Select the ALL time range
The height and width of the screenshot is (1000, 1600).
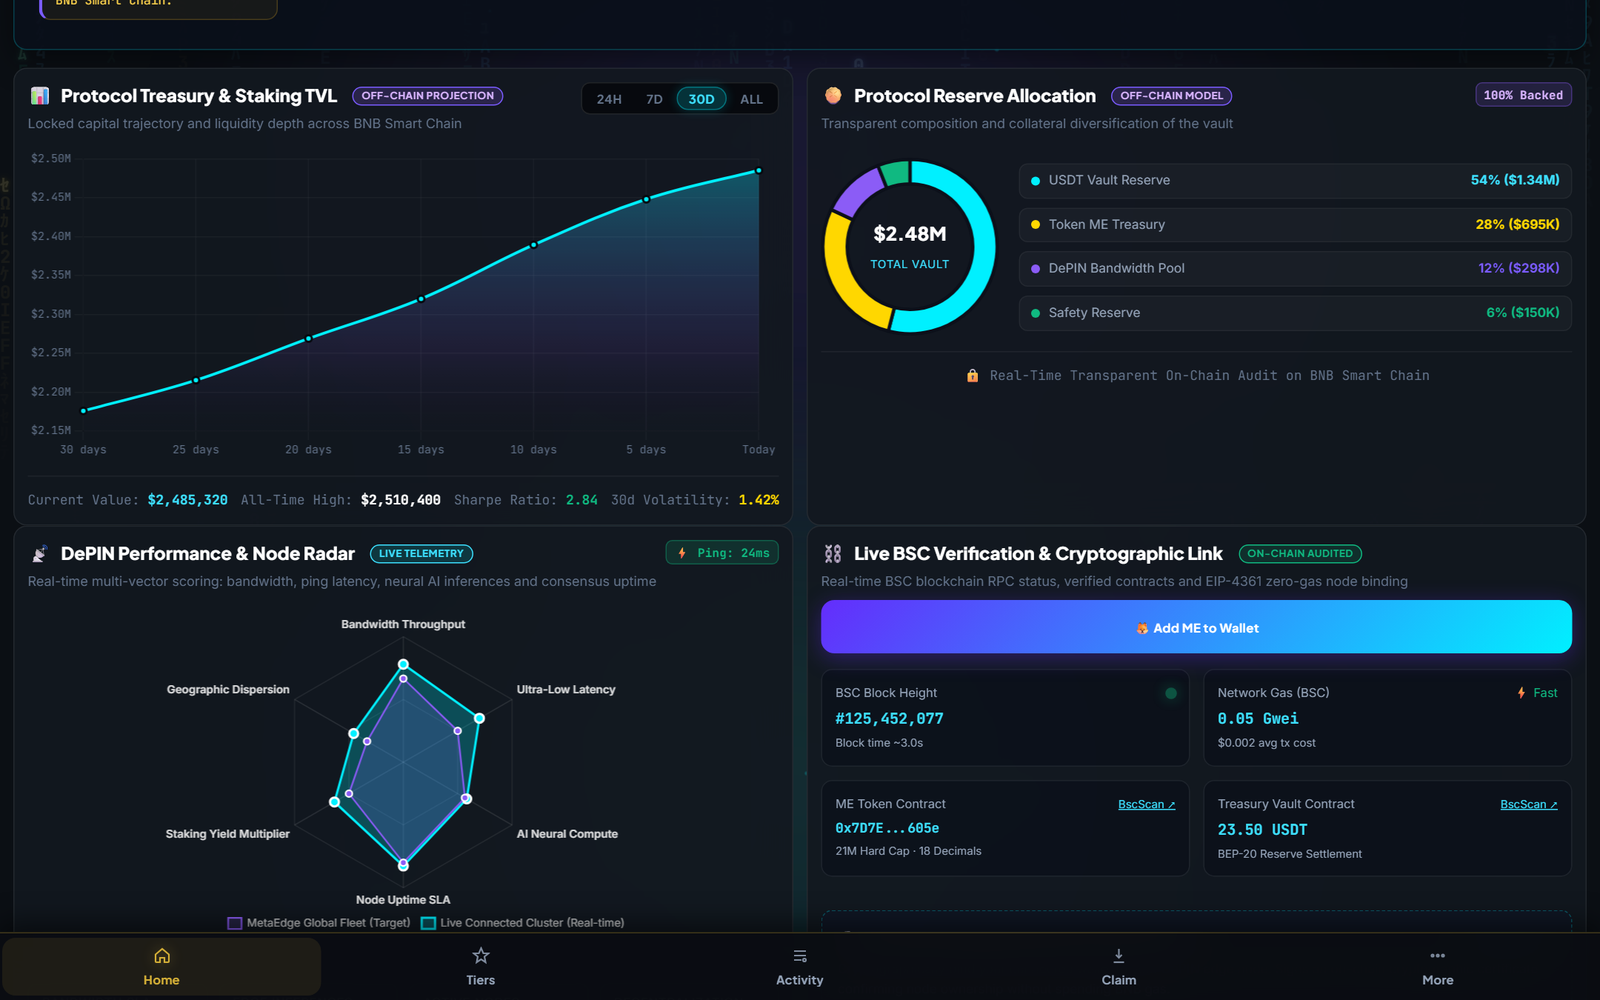[x=751, y=99]
